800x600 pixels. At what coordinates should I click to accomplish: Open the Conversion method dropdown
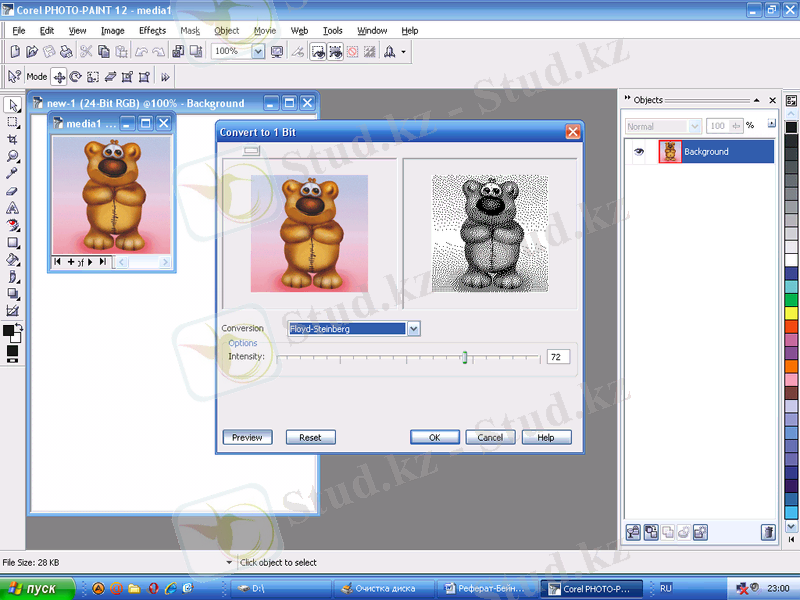tap(414, 328)
